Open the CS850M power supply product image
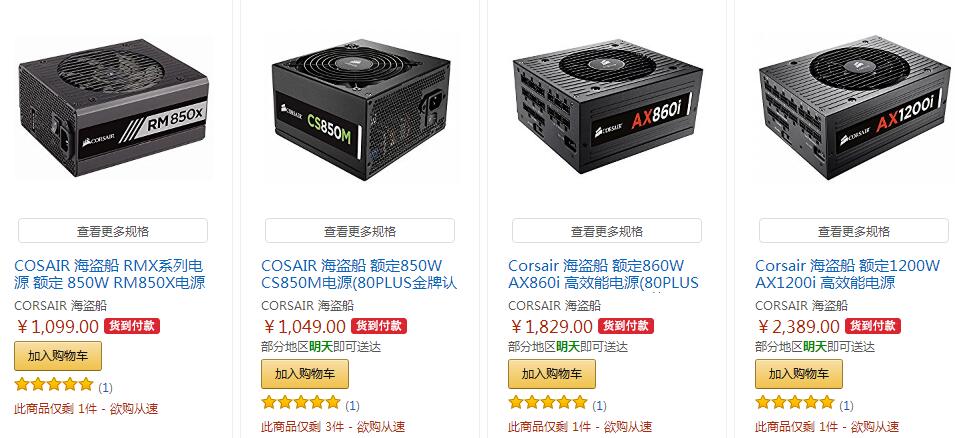Viewport: 969px width, 438px height. (360, 109)
